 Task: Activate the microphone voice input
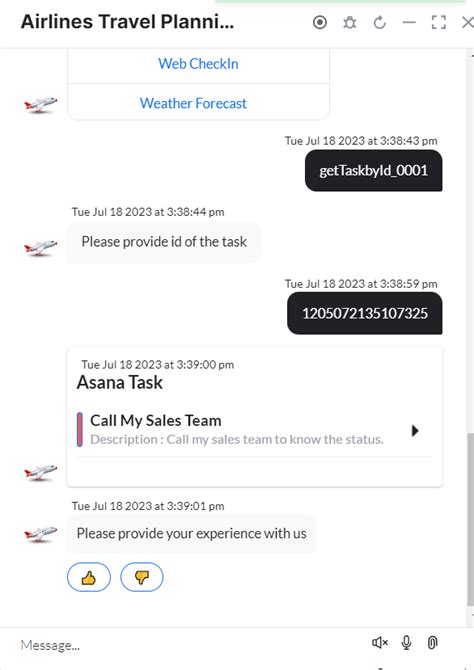tap(406, 642)
